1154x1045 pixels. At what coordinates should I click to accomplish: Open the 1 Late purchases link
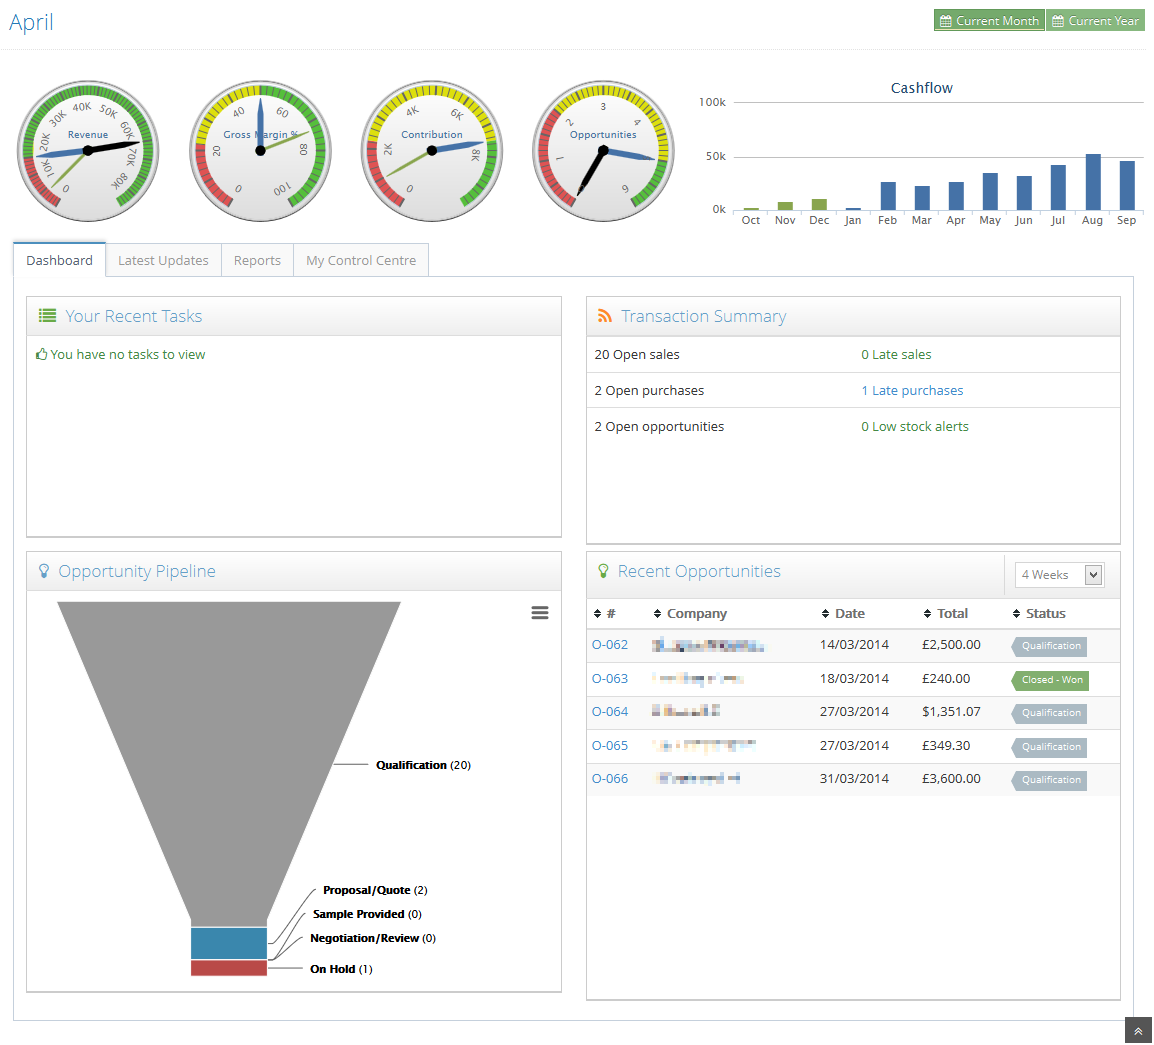pyautogui.click(x=912, y=391)
